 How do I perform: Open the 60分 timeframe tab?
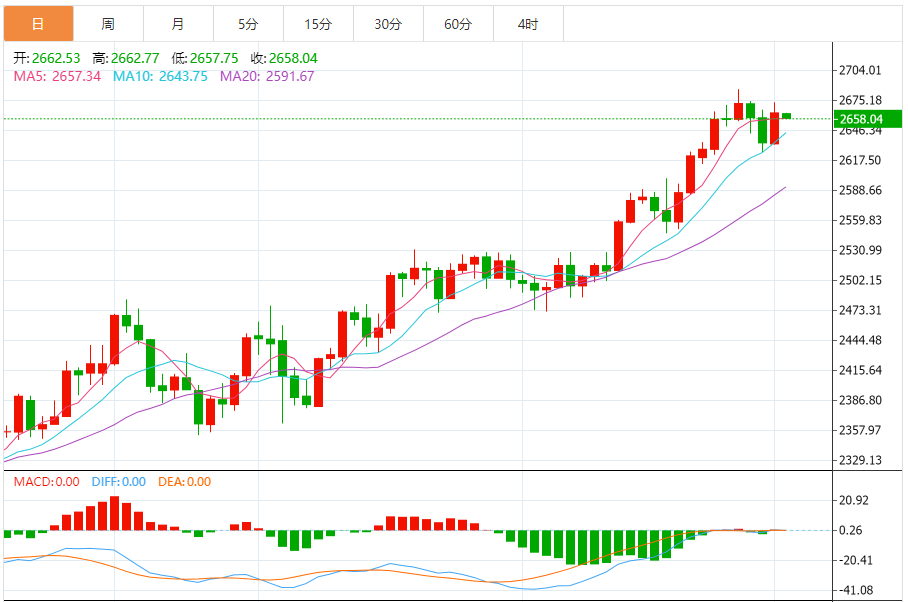click(x=459, y=24)
